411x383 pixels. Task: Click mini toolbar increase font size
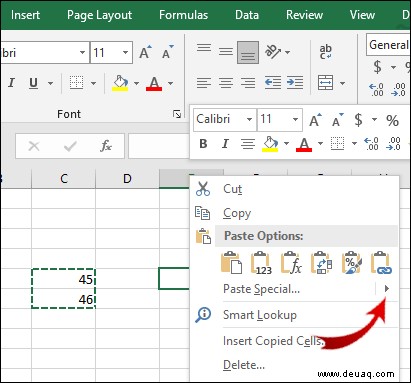pos(315,120)
